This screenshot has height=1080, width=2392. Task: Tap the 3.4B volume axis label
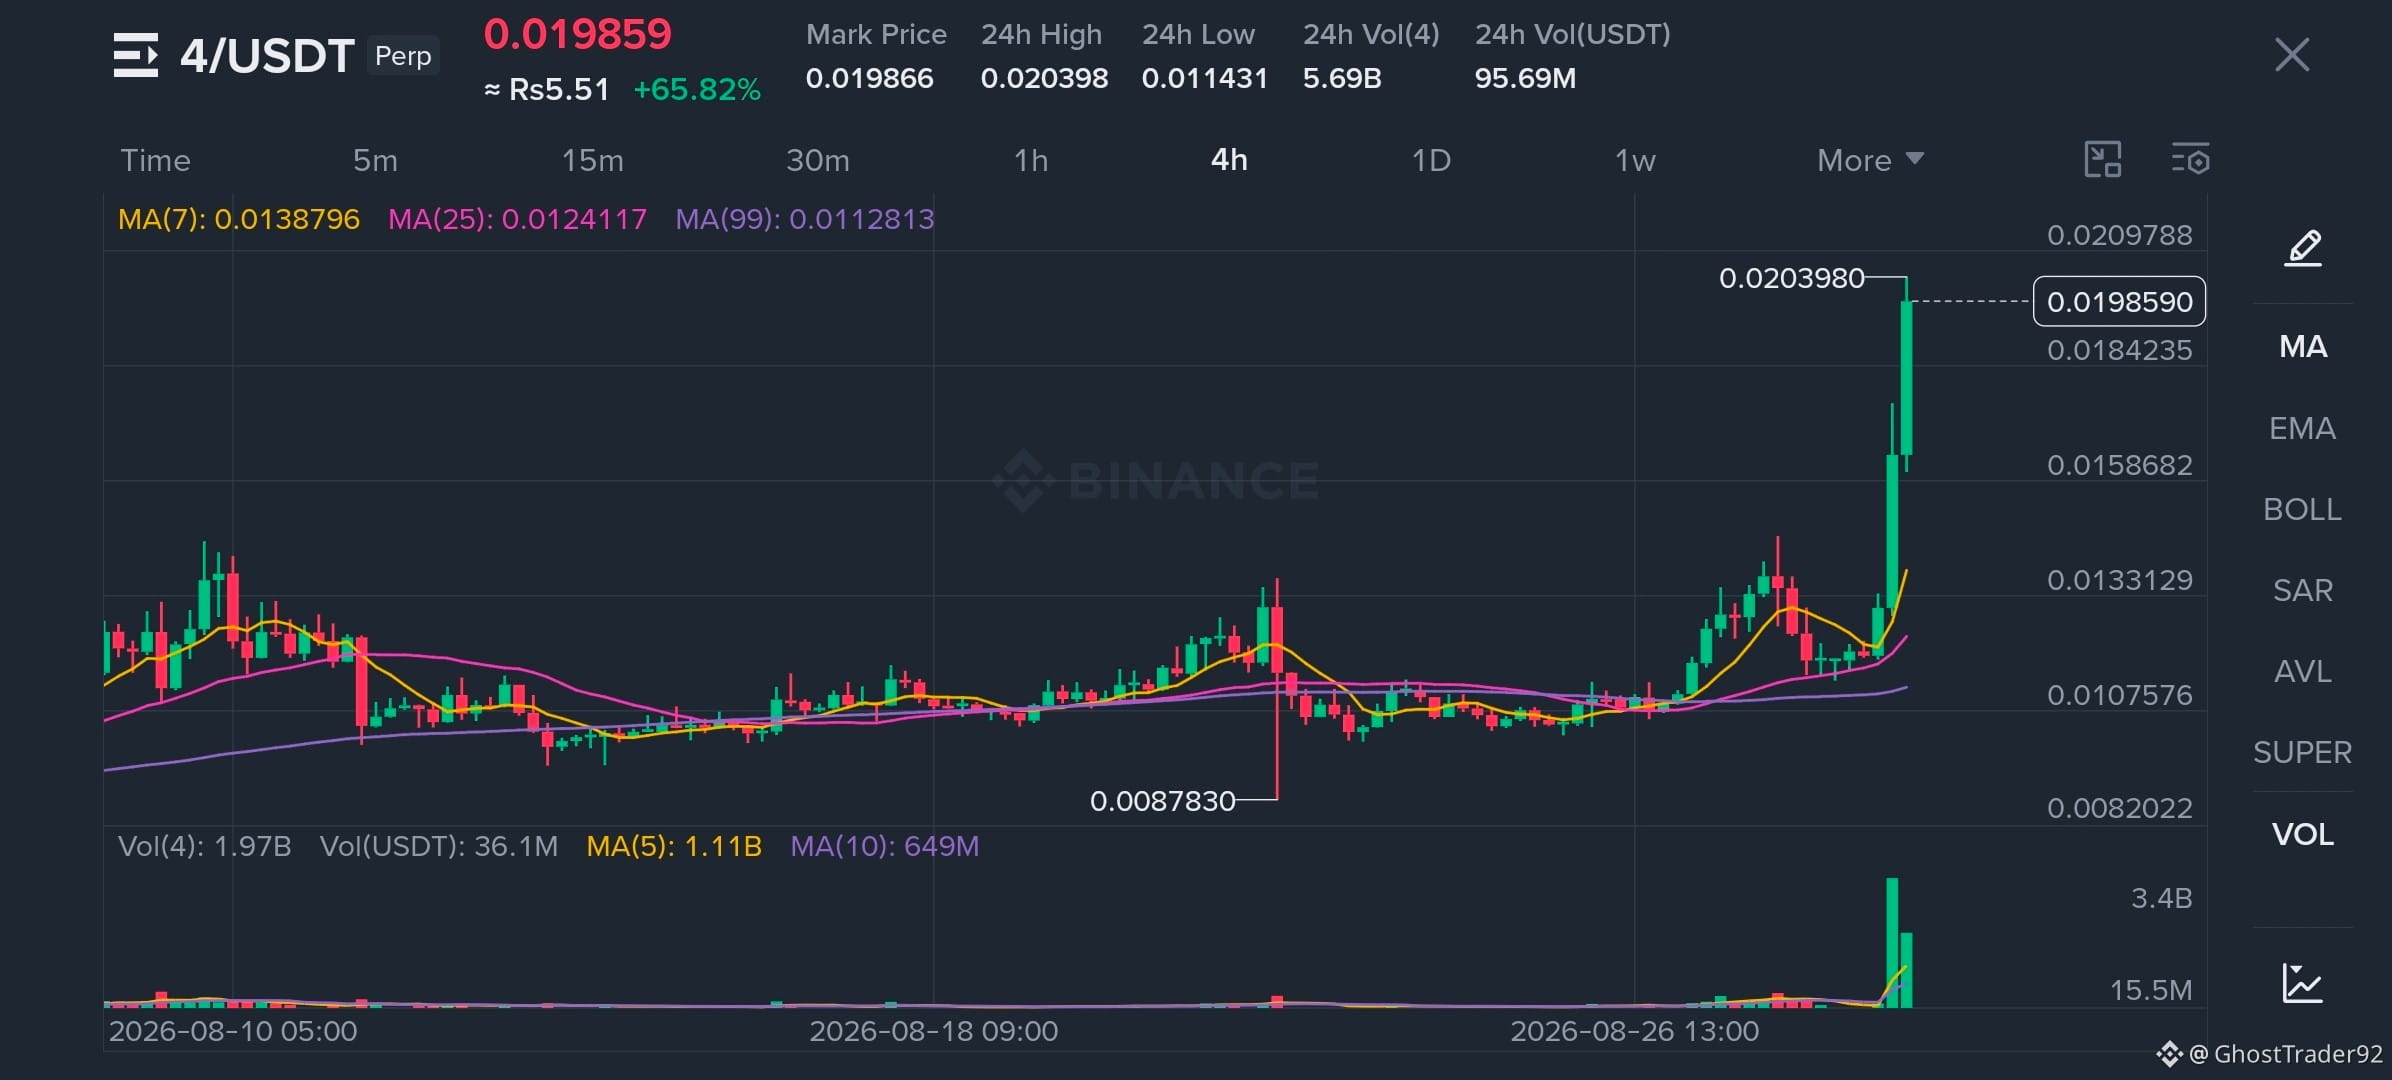tap(2162, 898)
